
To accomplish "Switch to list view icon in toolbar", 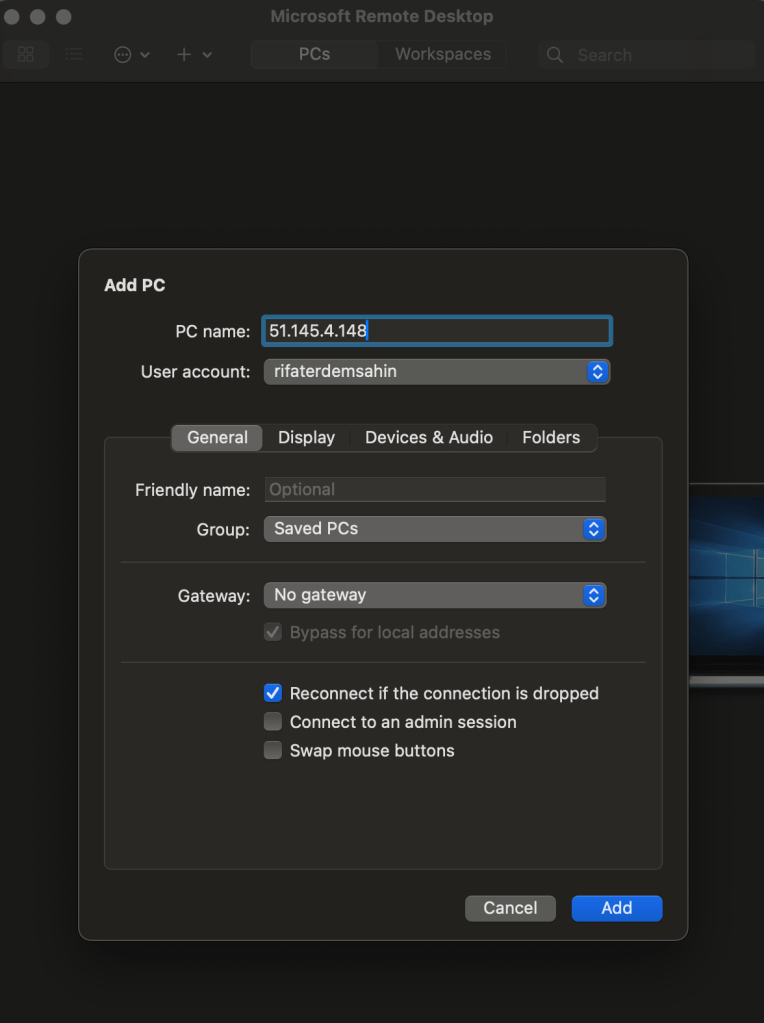I will pyautogui.click(x=74, y=54).
